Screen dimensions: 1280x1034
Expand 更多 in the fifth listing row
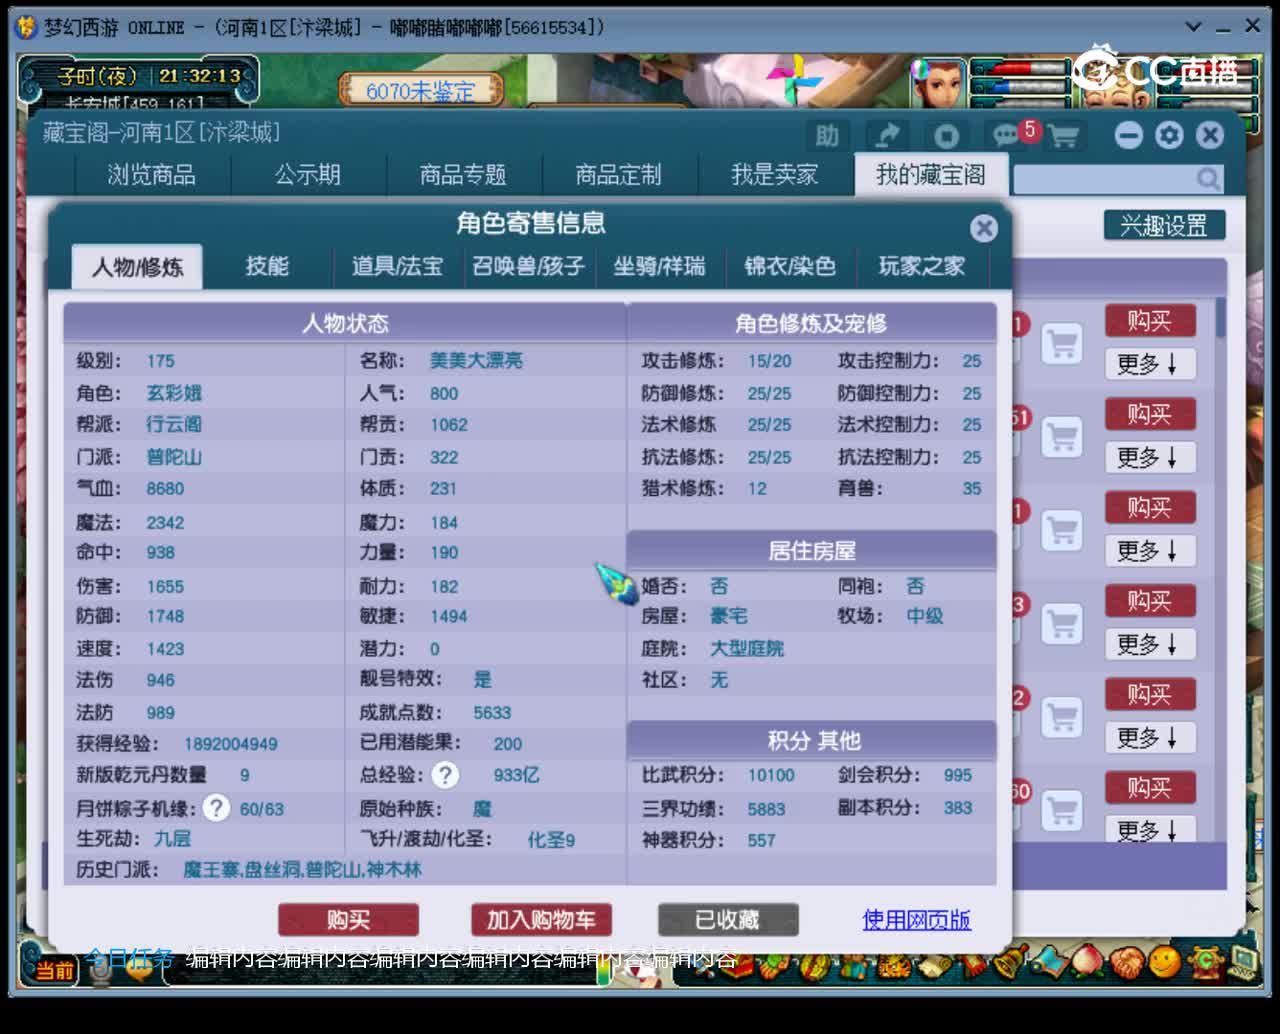pyautogui.click(x=1149, y=737)
